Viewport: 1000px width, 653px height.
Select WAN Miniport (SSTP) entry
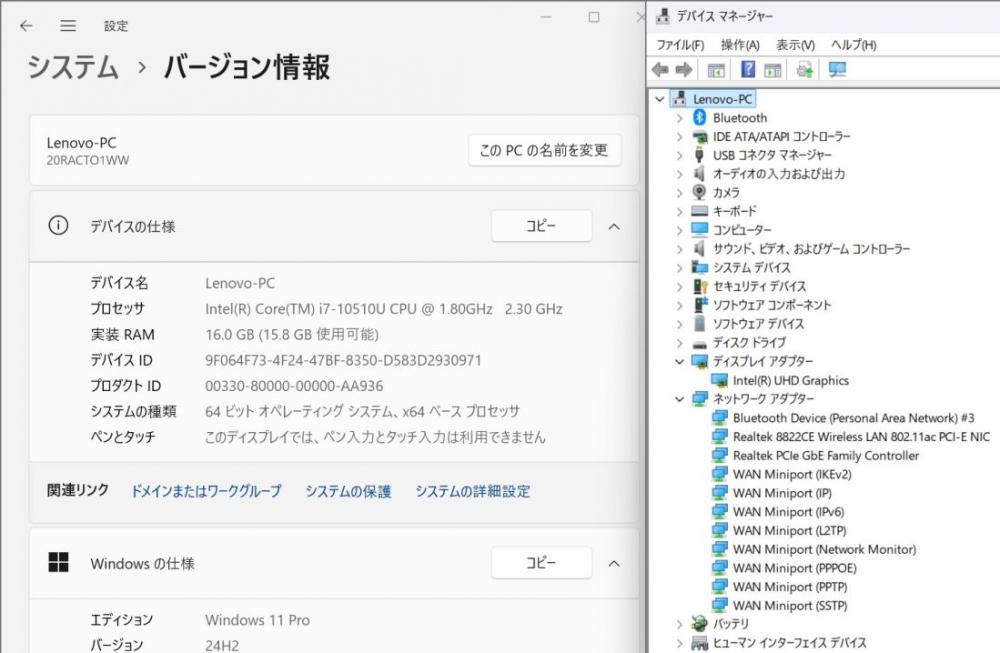click(790, 605)
